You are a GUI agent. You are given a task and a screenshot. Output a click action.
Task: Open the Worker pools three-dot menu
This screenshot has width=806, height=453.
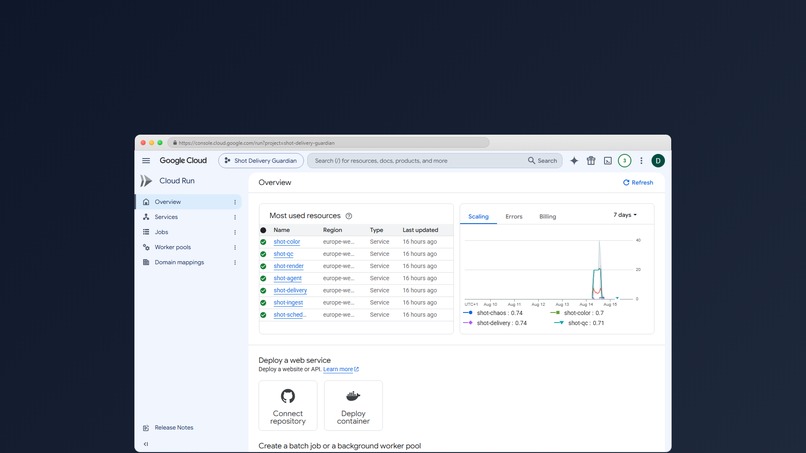(x=235, y=247)
